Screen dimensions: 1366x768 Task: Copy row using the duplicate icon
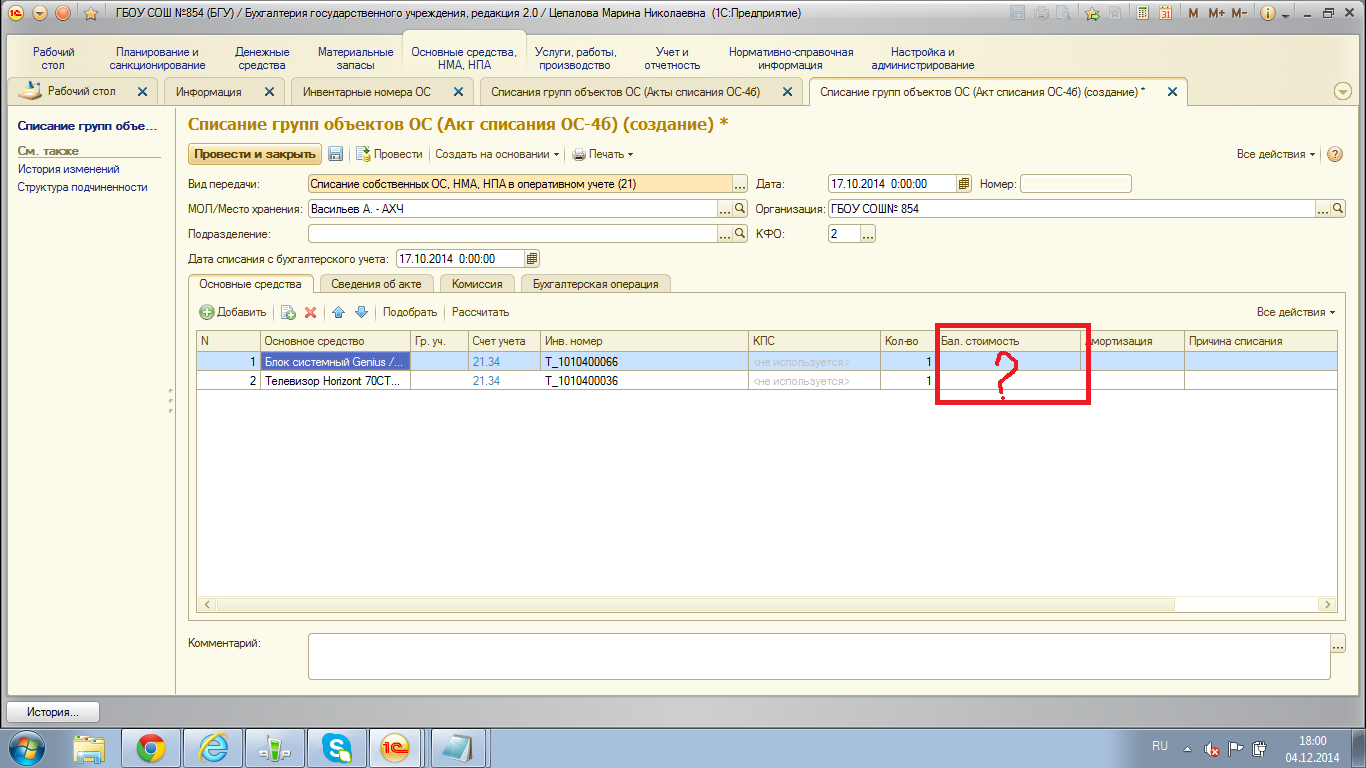[x=288, y=312]
